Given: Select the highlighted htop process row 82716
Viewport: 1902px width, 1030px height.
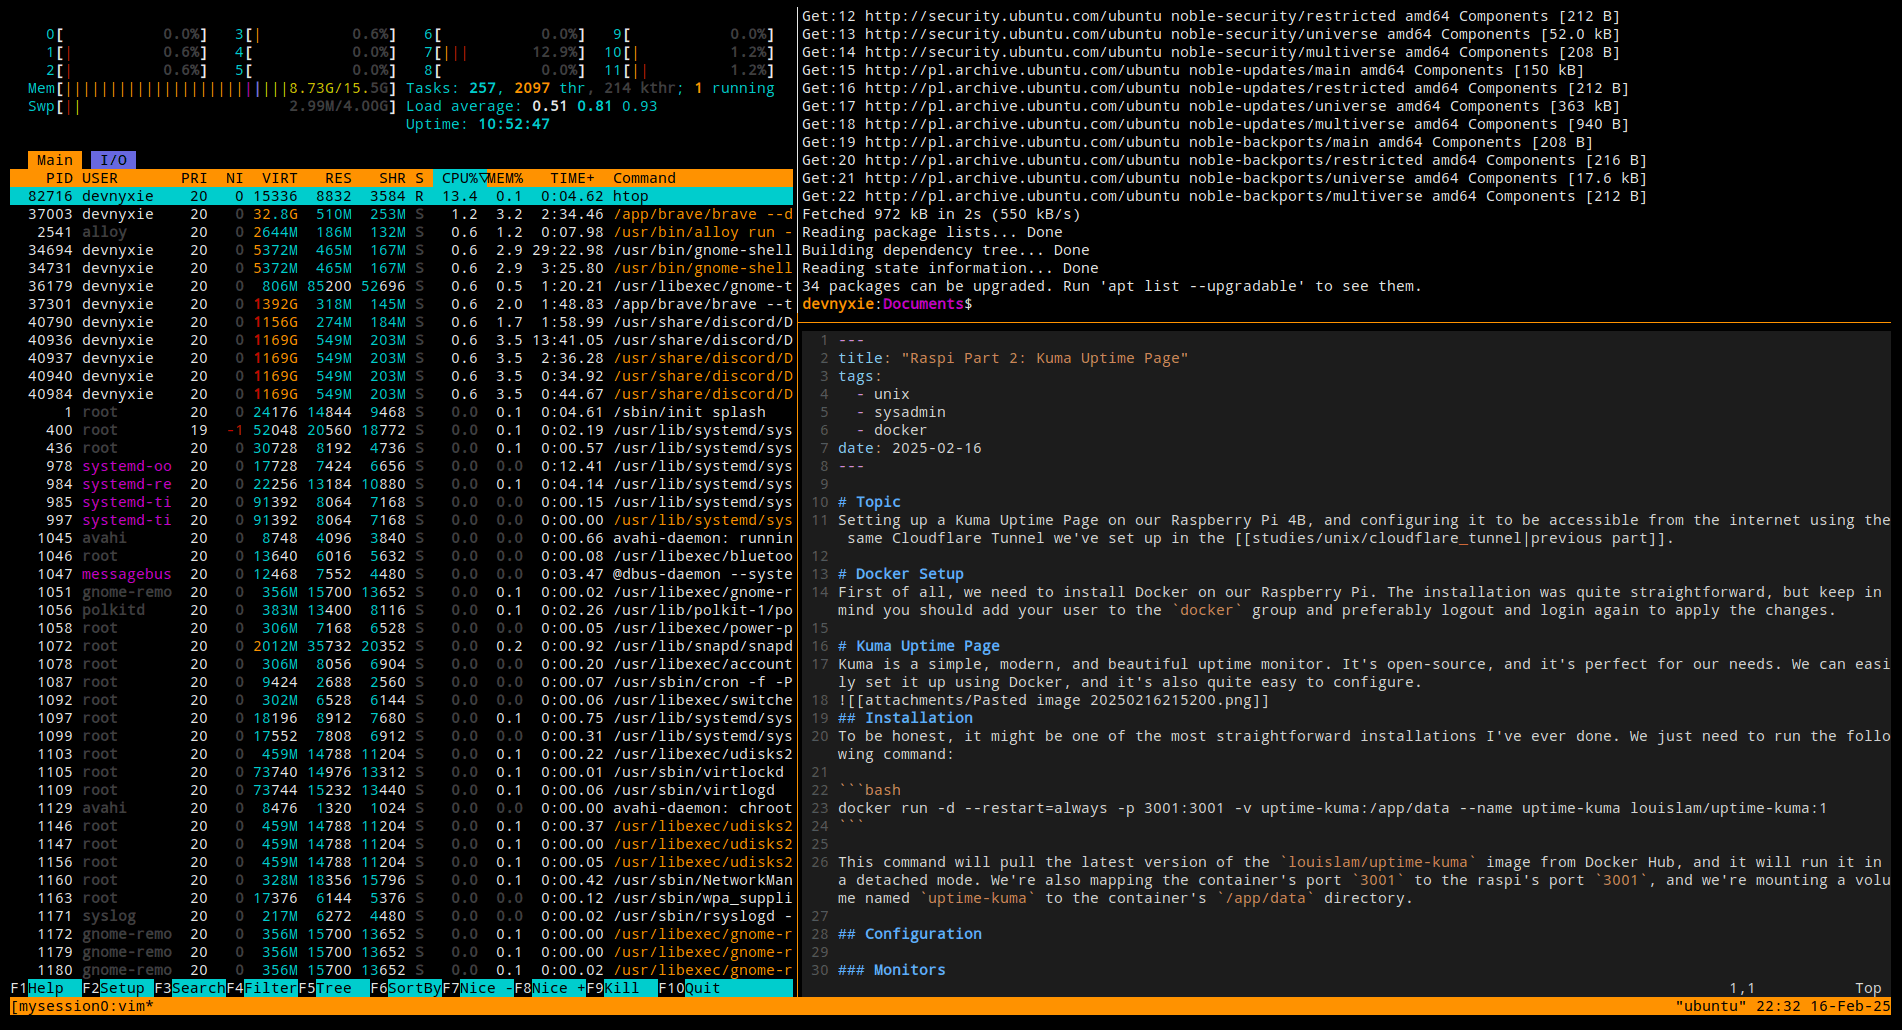Looking at the screenshot, I should pyautogui.click(x=300, y=196).
